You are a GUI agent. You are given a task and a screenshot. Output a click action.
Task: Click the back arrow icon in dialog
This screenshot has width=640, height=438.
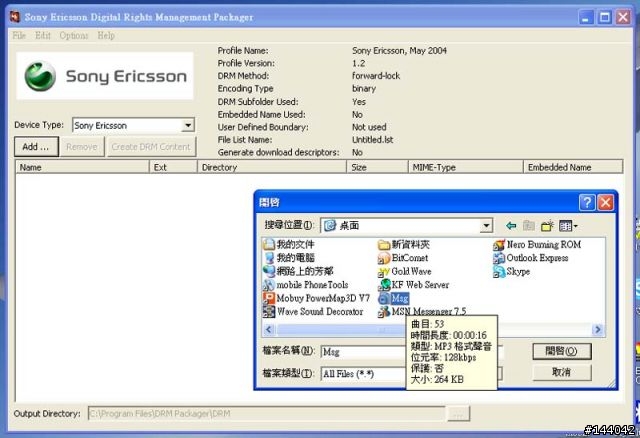tap(511, 225)
